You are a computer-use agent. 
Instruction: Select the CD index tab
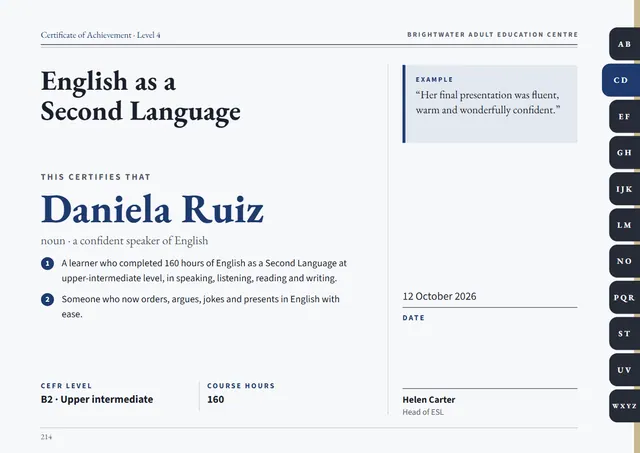621,80
